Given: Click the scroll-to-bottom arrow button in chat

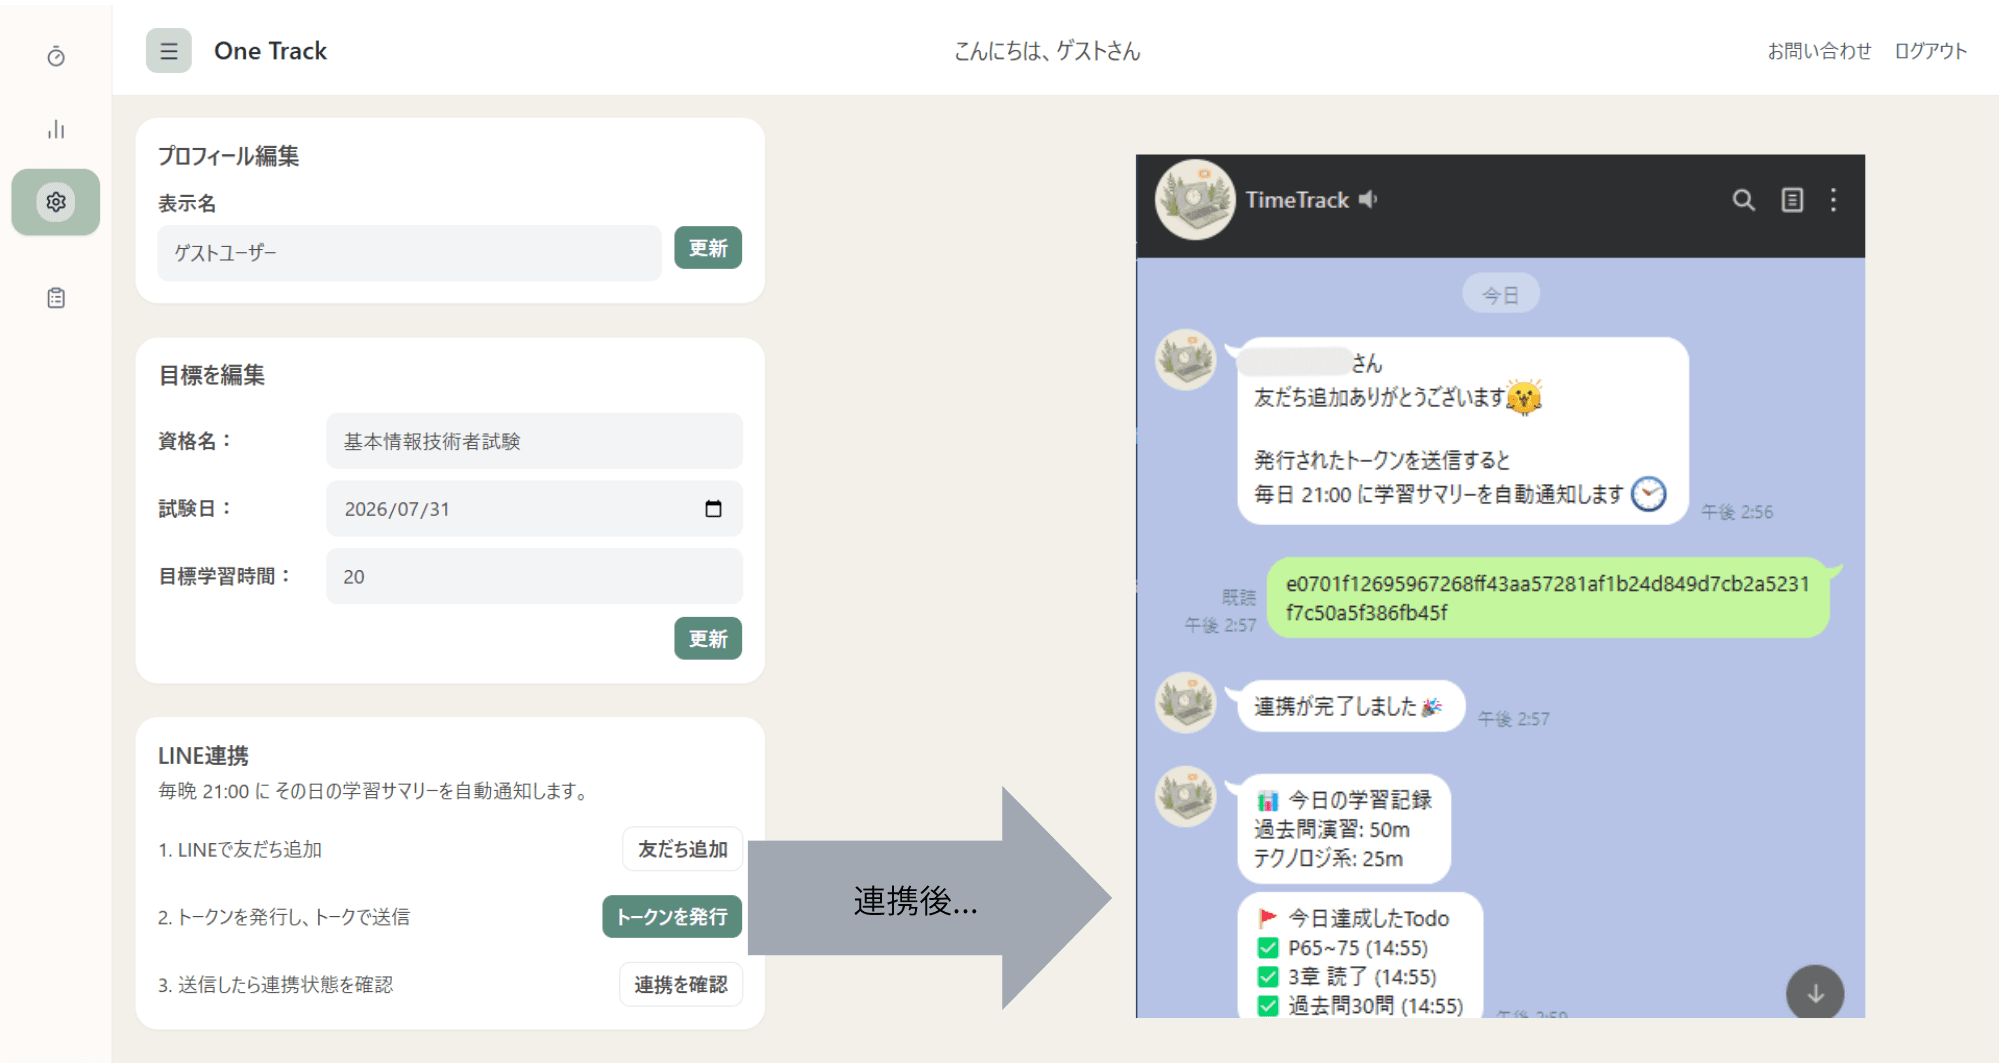Looking at the screenshot, I should click(1815, 993).
